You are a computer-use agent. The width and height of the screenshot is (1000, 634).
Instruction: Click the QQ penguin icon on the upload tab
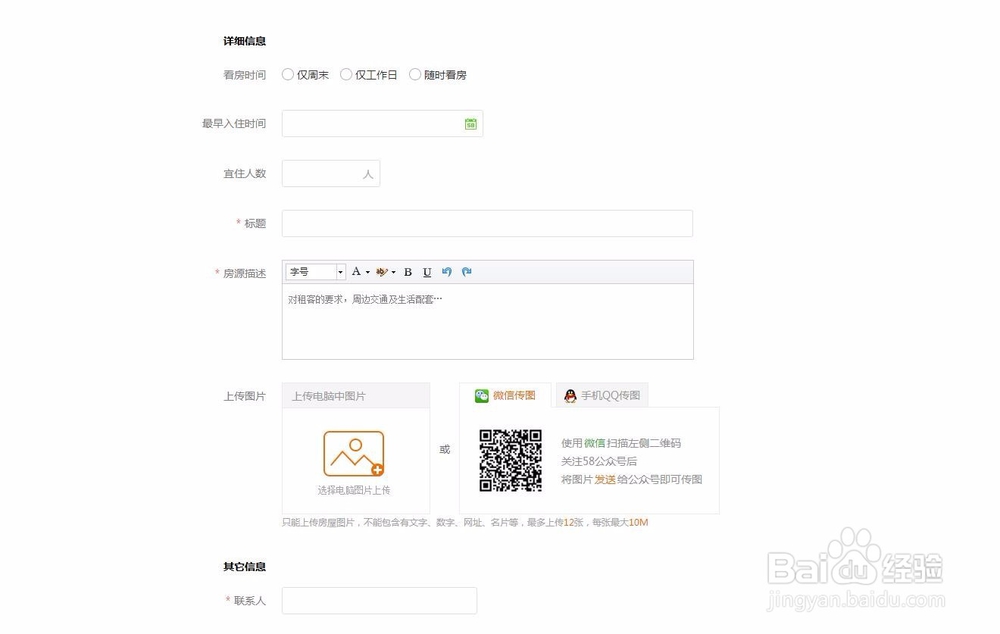coord(569,395)
